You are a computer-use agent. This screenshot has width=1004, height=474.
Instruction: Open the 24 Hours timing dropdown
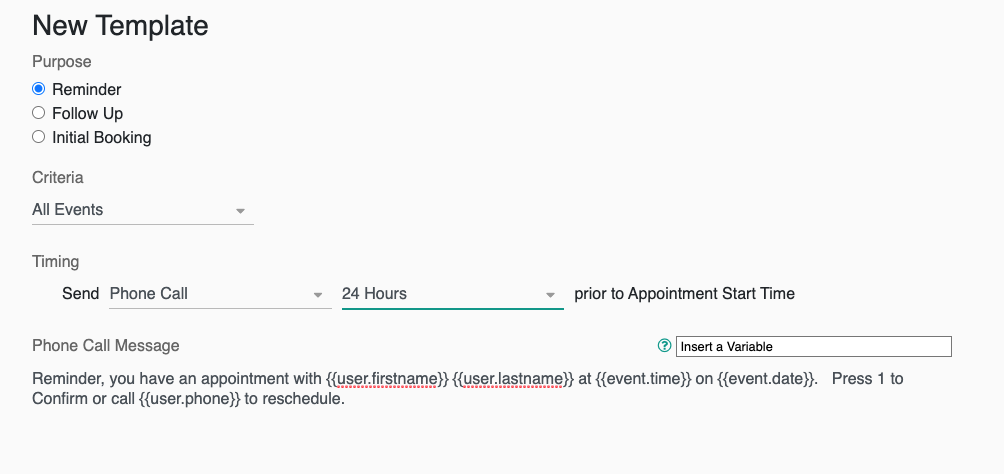point(452,294)
